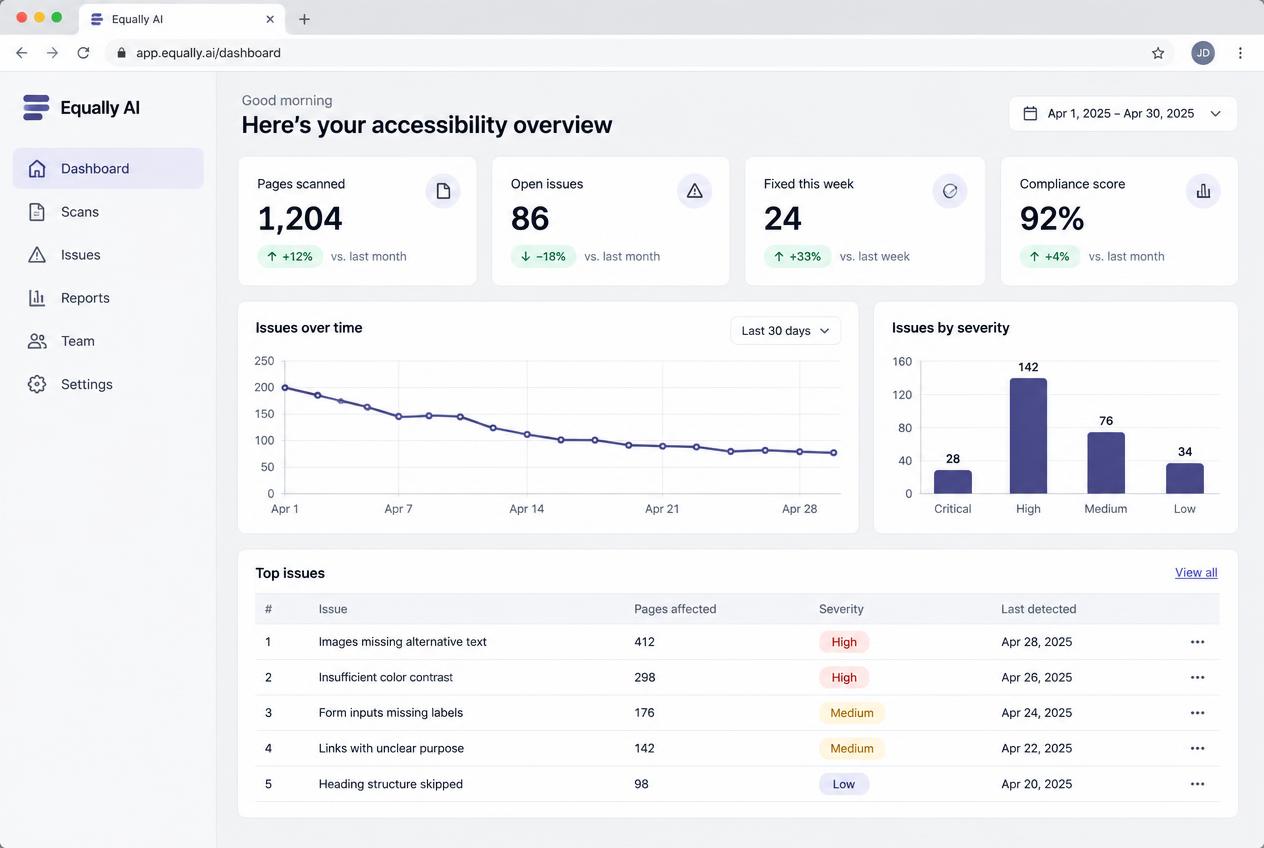Open more options for Form inputs missing labels

(x=1197, y=713)
